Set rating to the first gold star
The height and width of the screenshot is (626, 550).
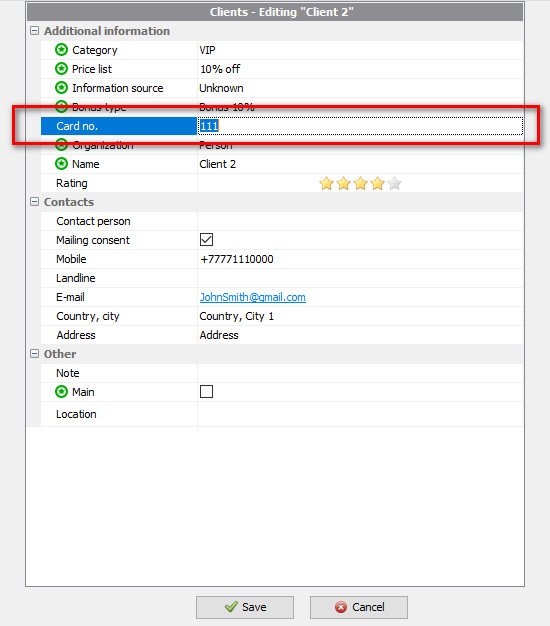[326, 183]
